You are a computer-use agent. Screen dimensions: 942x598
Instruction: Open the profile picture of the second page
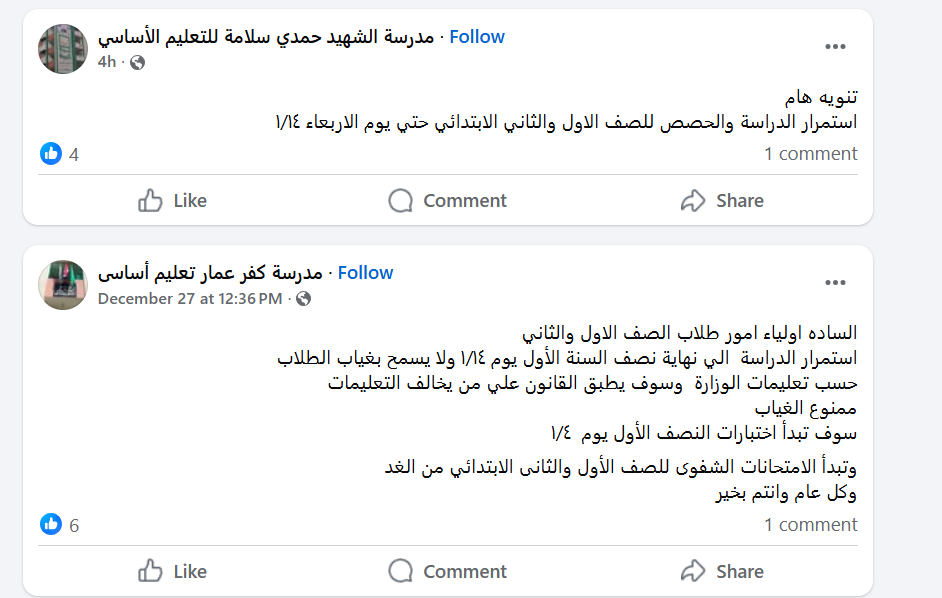coord(63,285)
